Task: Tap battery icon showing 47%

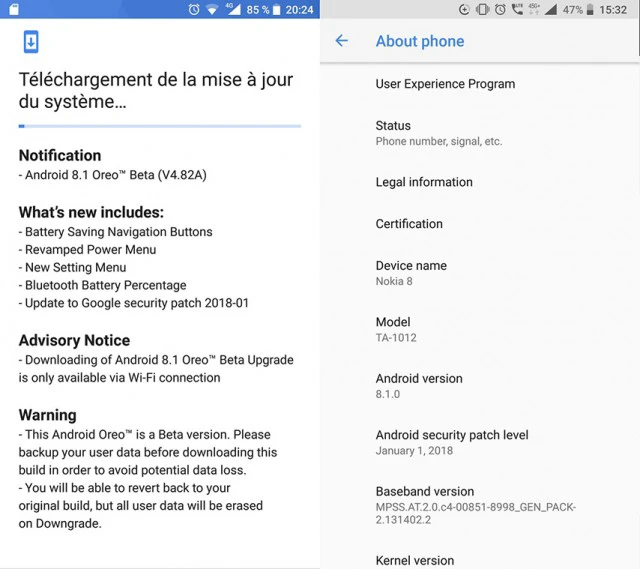Action: [590, 9]
